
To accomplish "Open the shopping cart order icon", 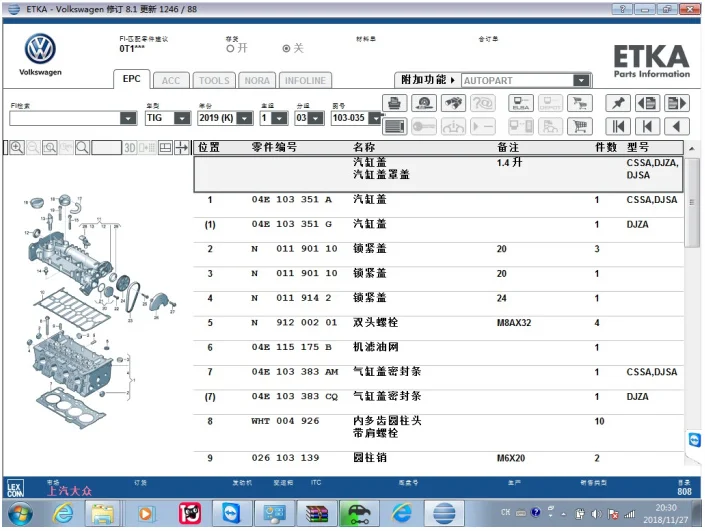I will tap(580, 127).
